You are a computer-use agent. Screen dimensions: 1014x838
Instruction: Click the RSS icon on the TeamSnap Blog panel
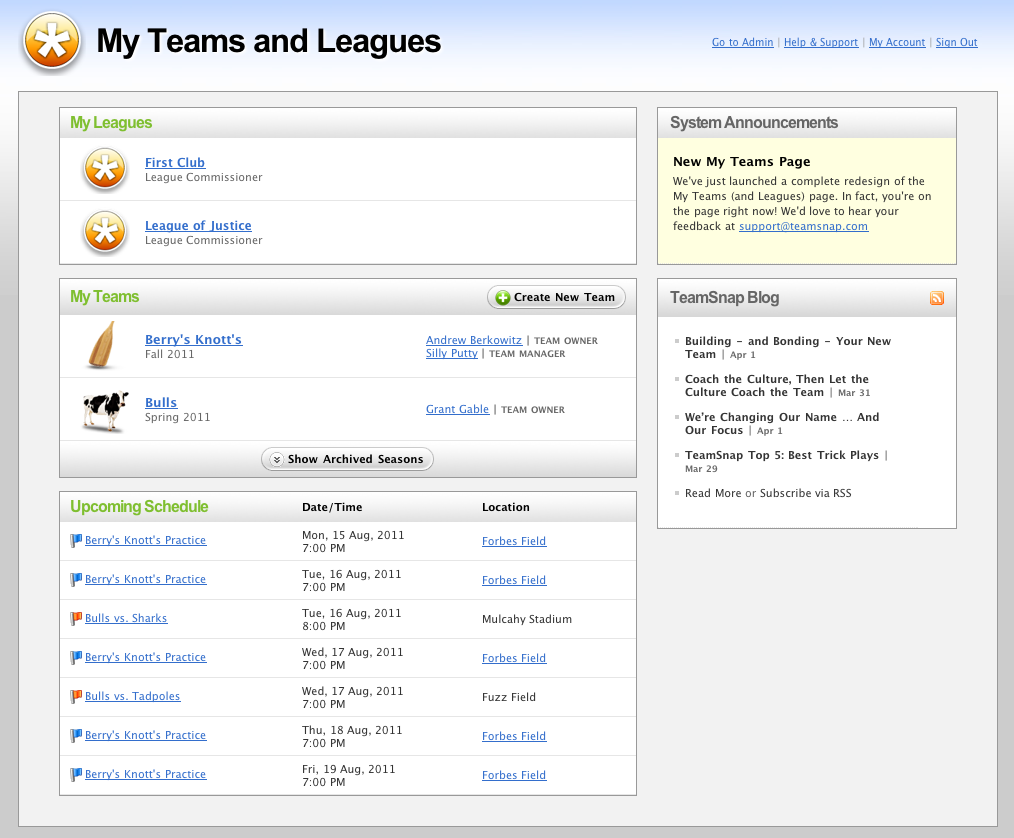(936, 298)
